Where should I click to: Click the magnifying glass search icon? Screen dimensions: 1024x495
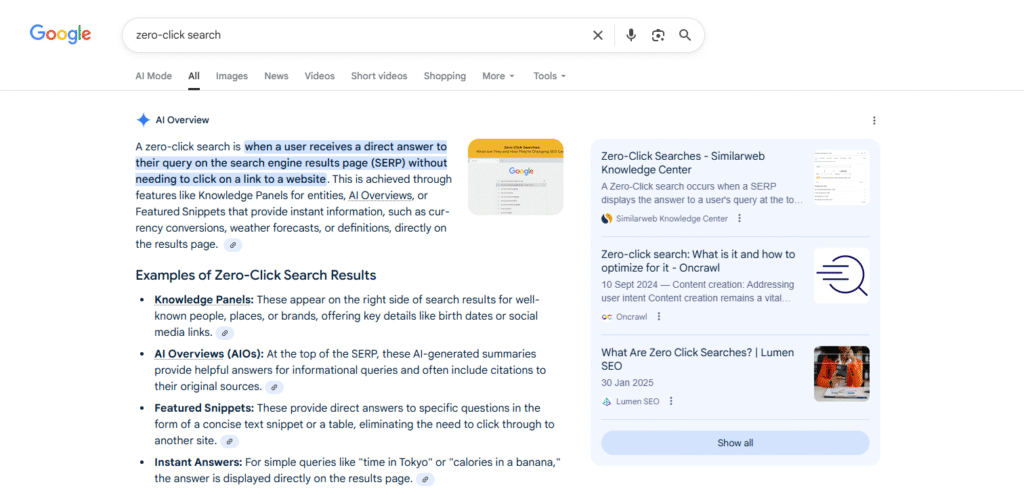point(684,35)
